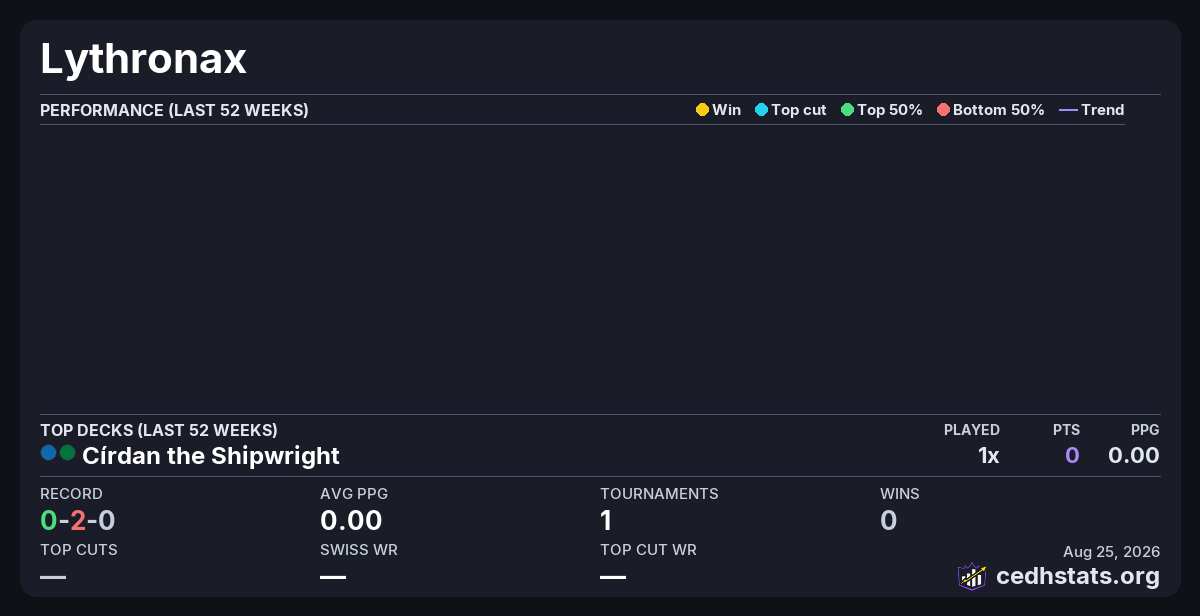This screenshot has width=1200, height=616.
Task: Select the Performance (Last 52 Weeks) header
Action: (x=174, y=110)
